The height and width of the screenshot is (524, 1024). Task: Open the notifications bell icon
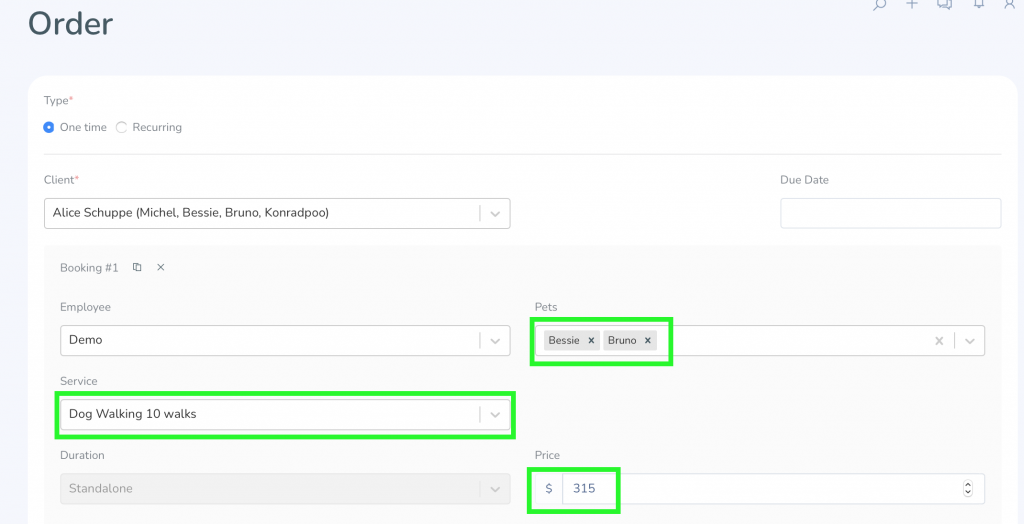[978, 4]
